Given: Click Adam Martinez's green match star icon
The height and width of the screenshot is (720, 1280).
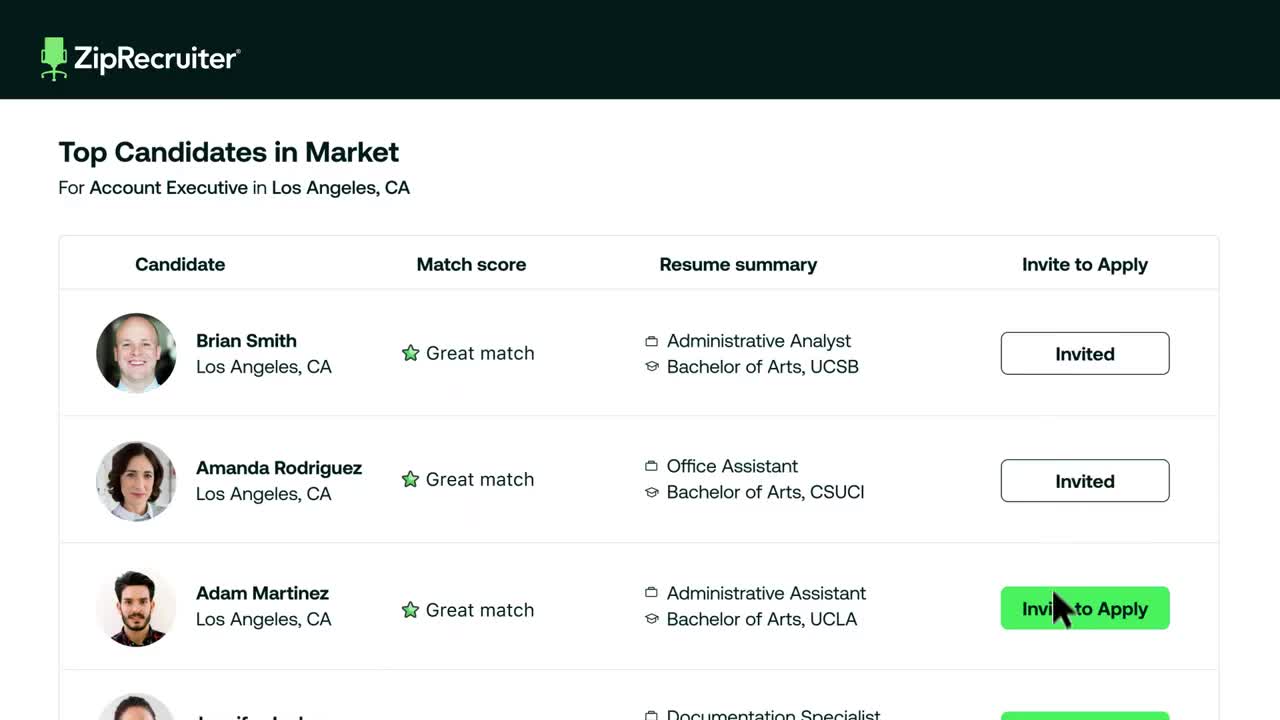Looking at the screenshot, I should [410, 610].
